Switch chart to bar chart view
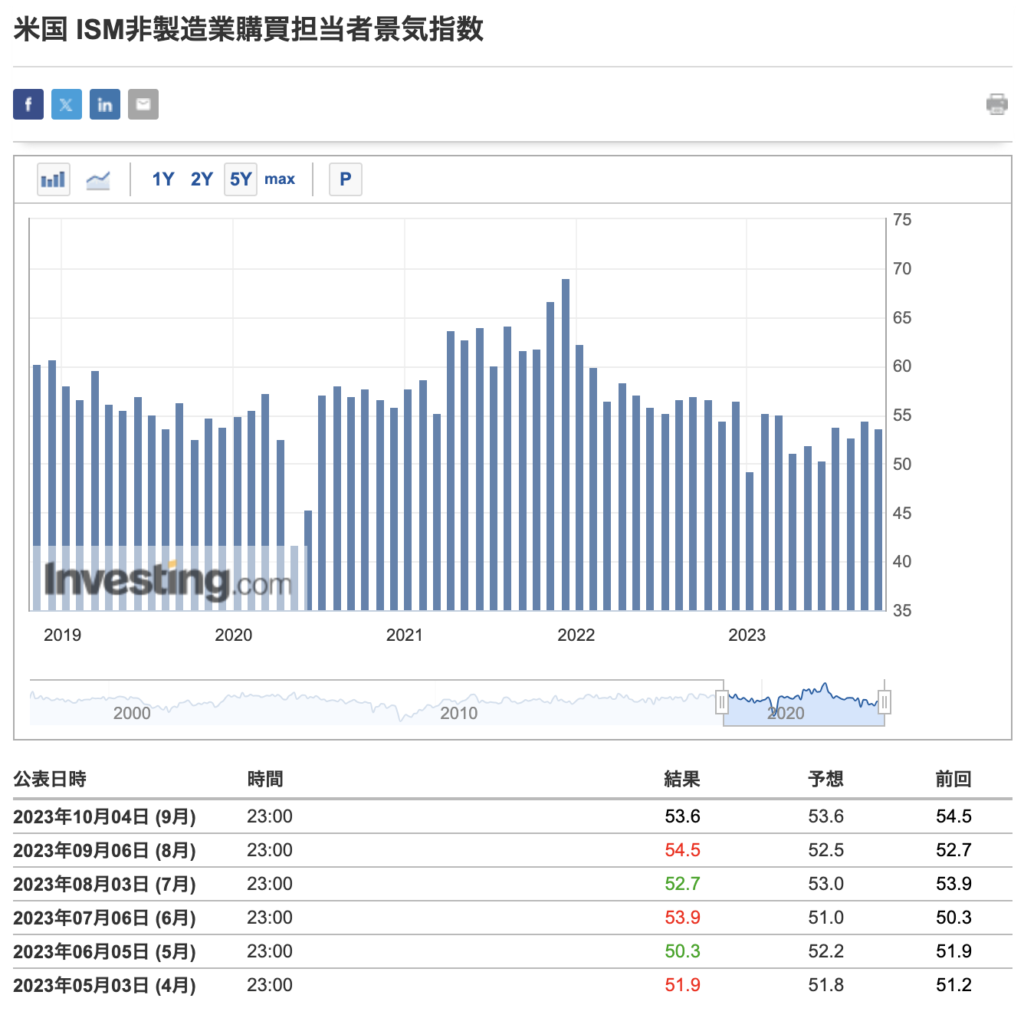The width and height of the screenshot is (1024, 1018). click(54, 179)
